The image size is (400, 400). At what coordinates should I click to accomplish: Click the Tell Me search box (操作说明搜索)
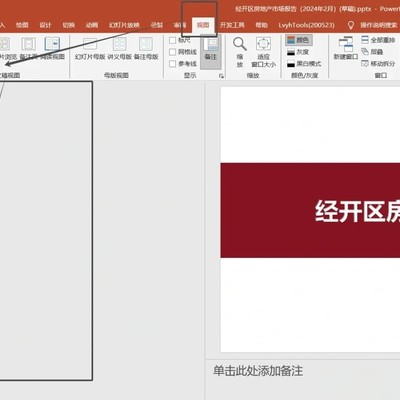(379, 25)
